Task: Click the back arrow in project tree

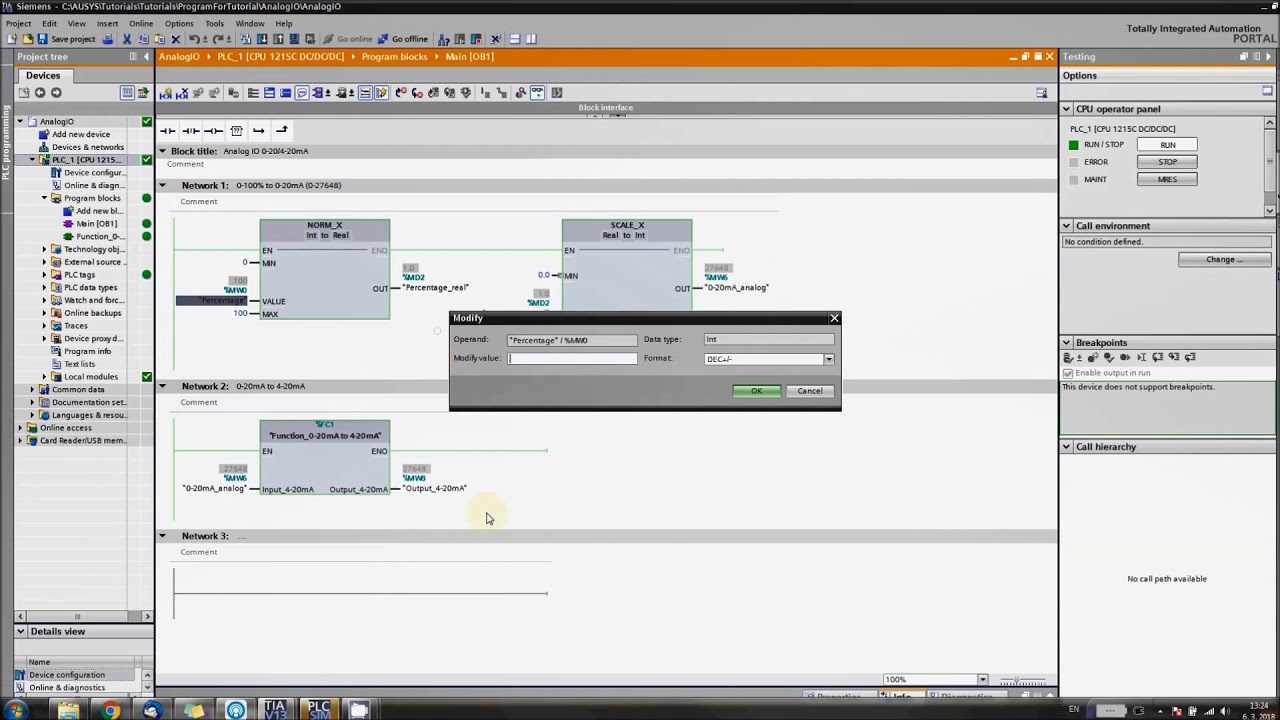Action: [x=40, y=93]
